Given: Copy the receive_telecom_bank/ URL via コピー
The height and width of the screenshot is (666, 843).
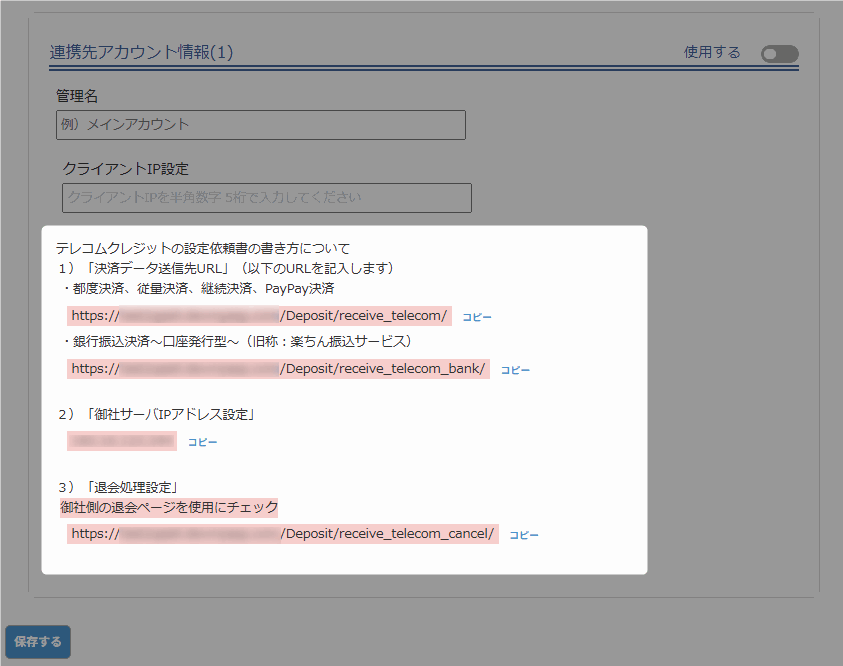Looking at the screenshot, I should [x=515, y=370].
